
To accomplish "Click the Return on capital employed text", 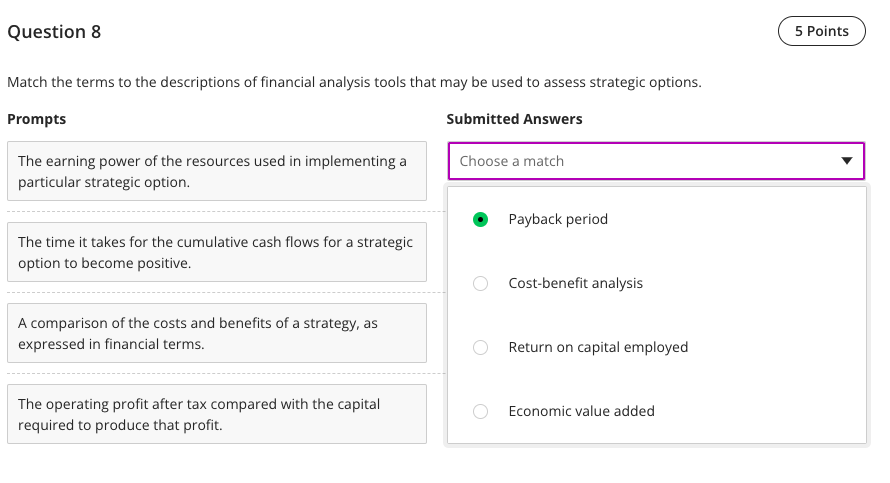I will (x=598, y=347).
